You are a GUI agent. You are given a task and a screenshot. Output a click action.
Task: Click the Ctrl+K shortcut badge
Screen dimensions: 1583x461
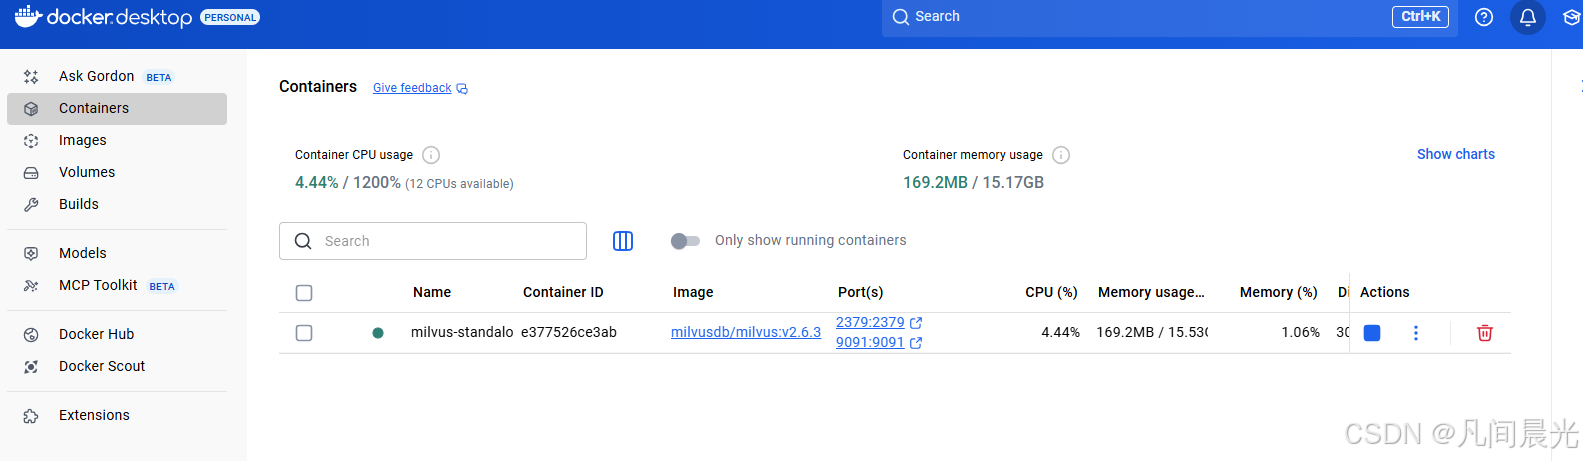point(1420,17)
